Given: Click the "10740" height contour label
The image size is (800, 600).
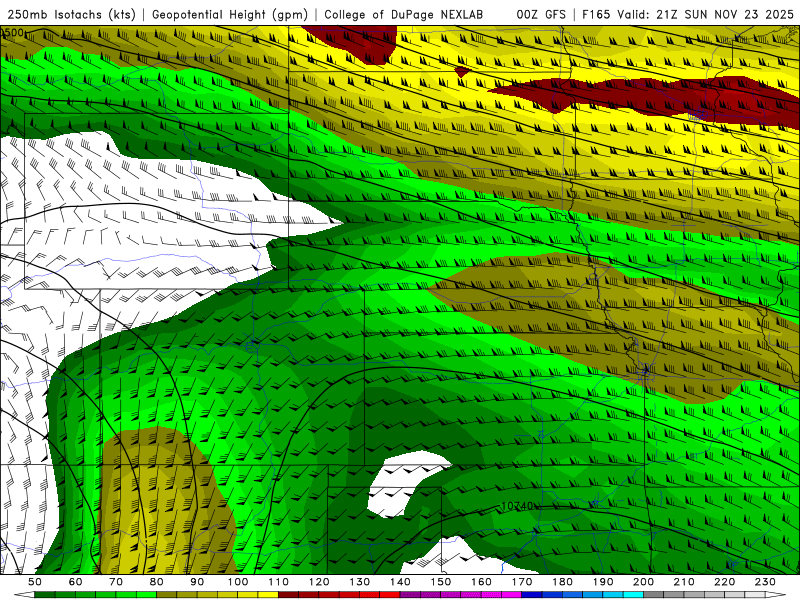Looking at the screenshot, I should point(517,506).
